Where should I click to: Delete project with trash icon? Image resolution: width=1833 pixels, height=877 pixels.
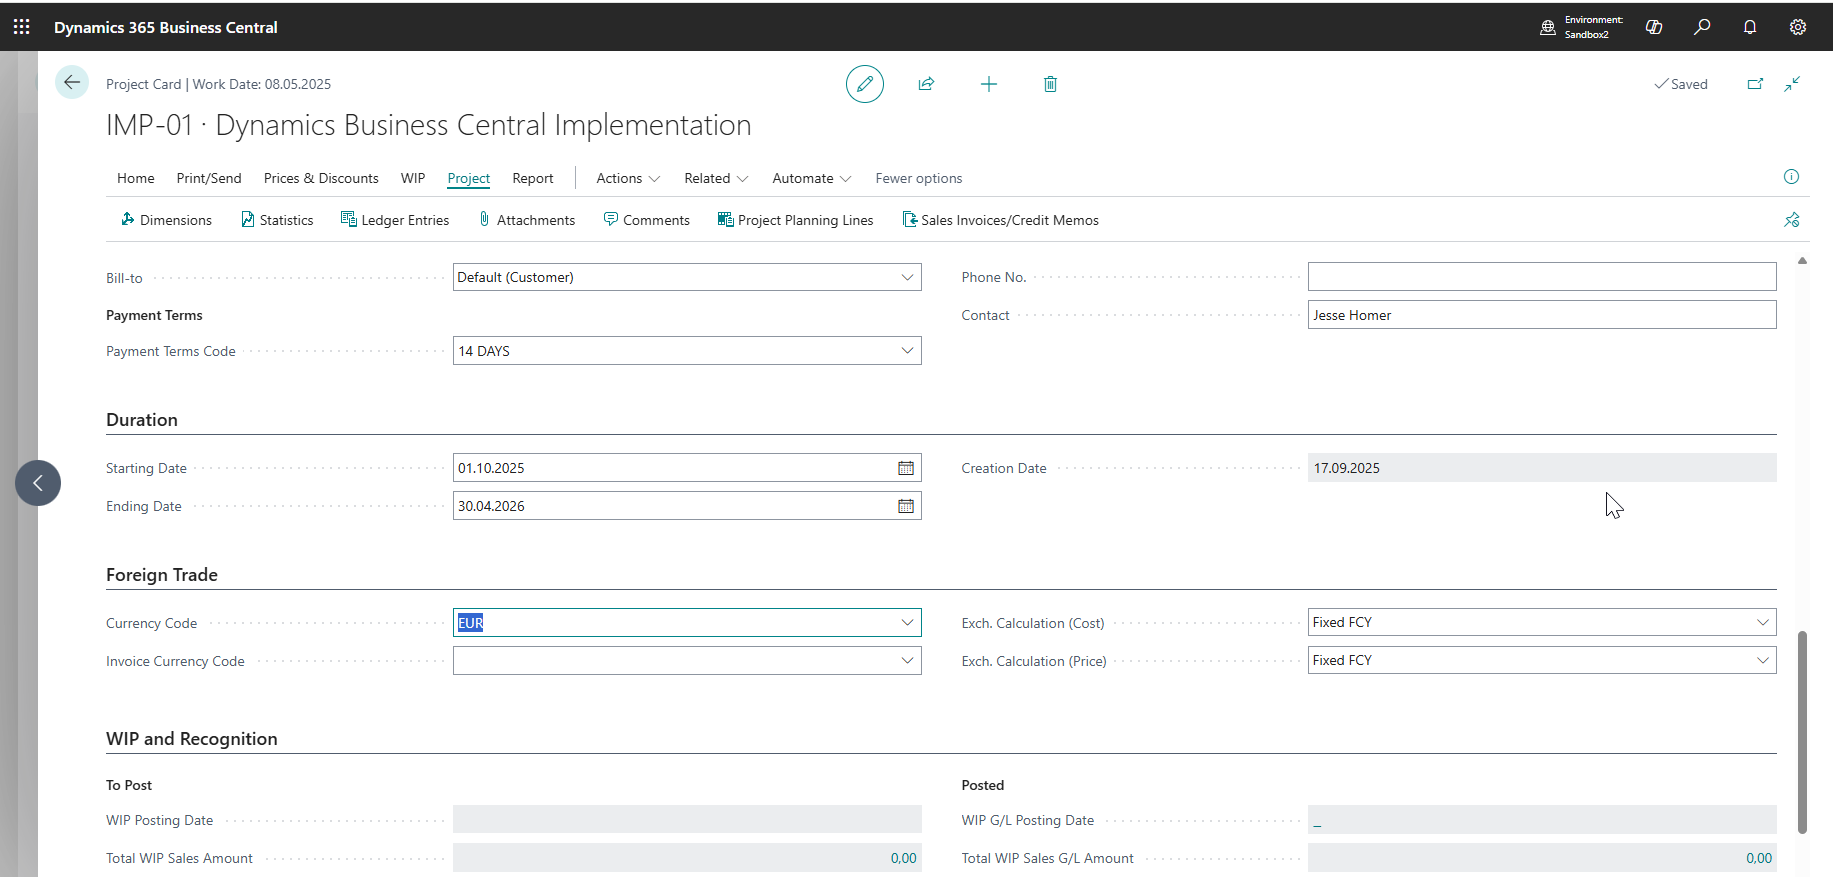click(x=1050, y=84)
